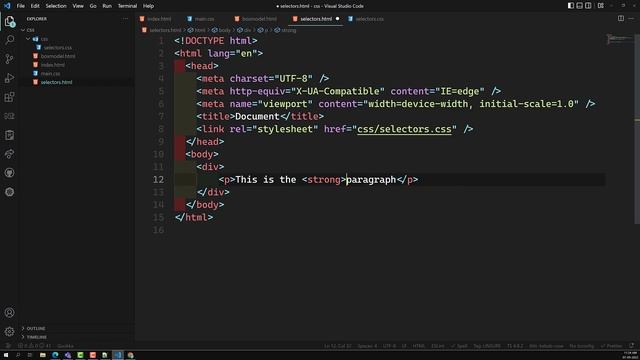
Task: Collapse the css subfolder in Explorer
Action: [78, 39]
